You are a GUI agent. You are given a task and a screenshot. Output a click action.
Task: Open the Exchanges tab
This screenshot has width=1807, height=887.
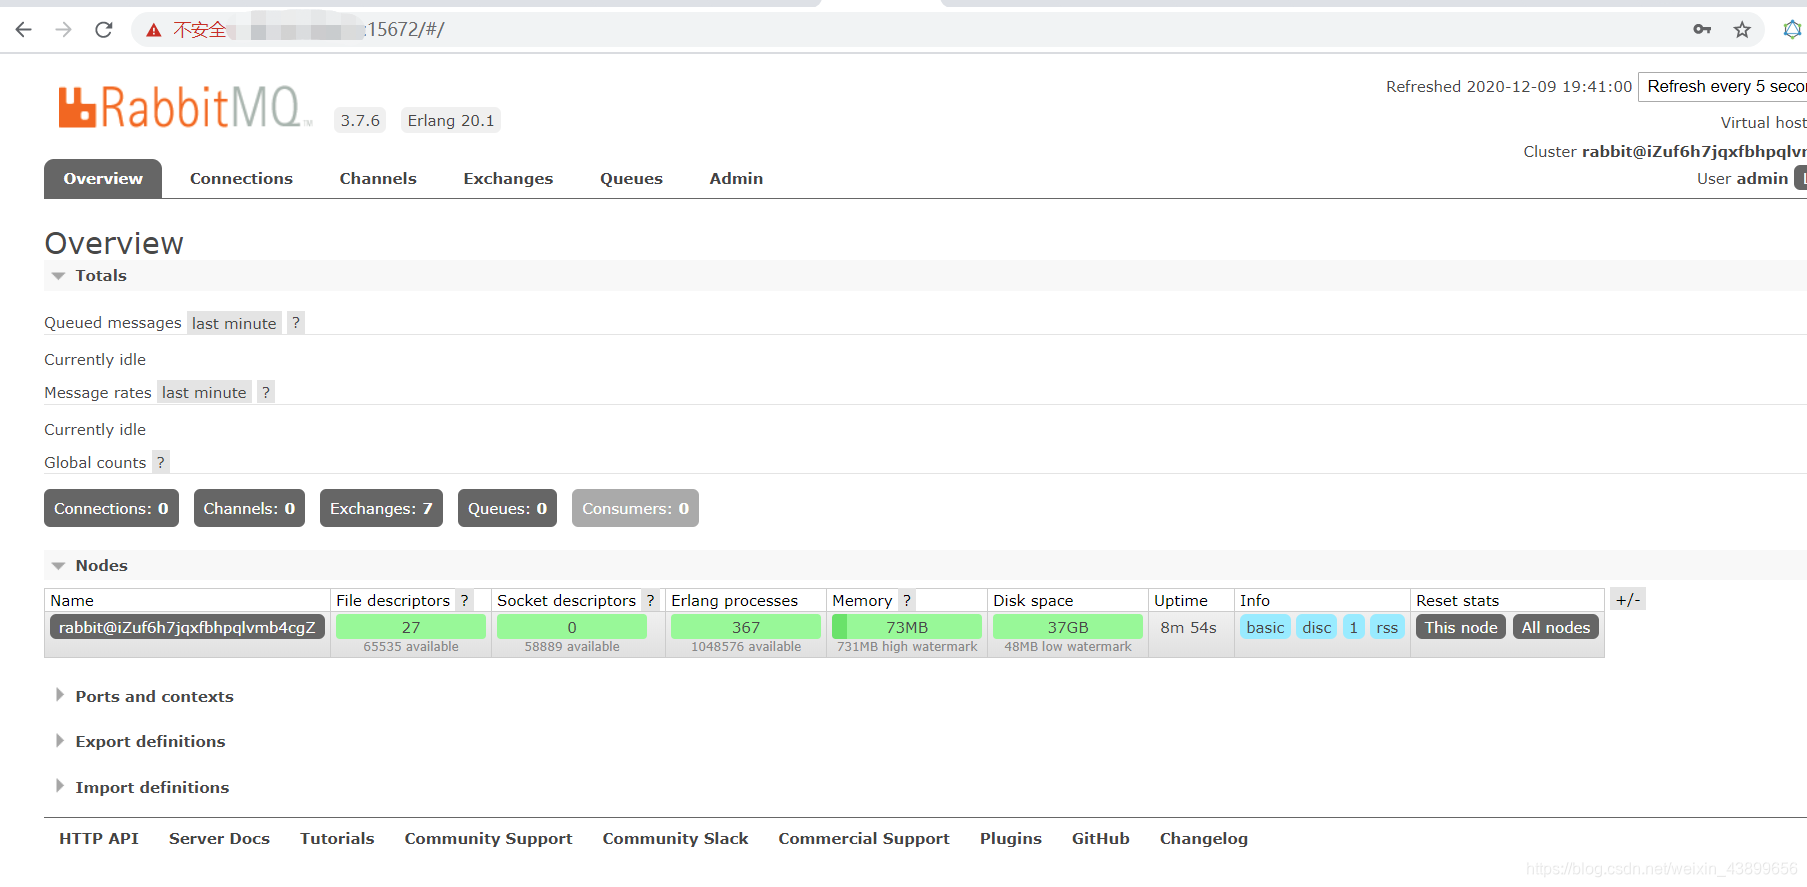point(508,178)
